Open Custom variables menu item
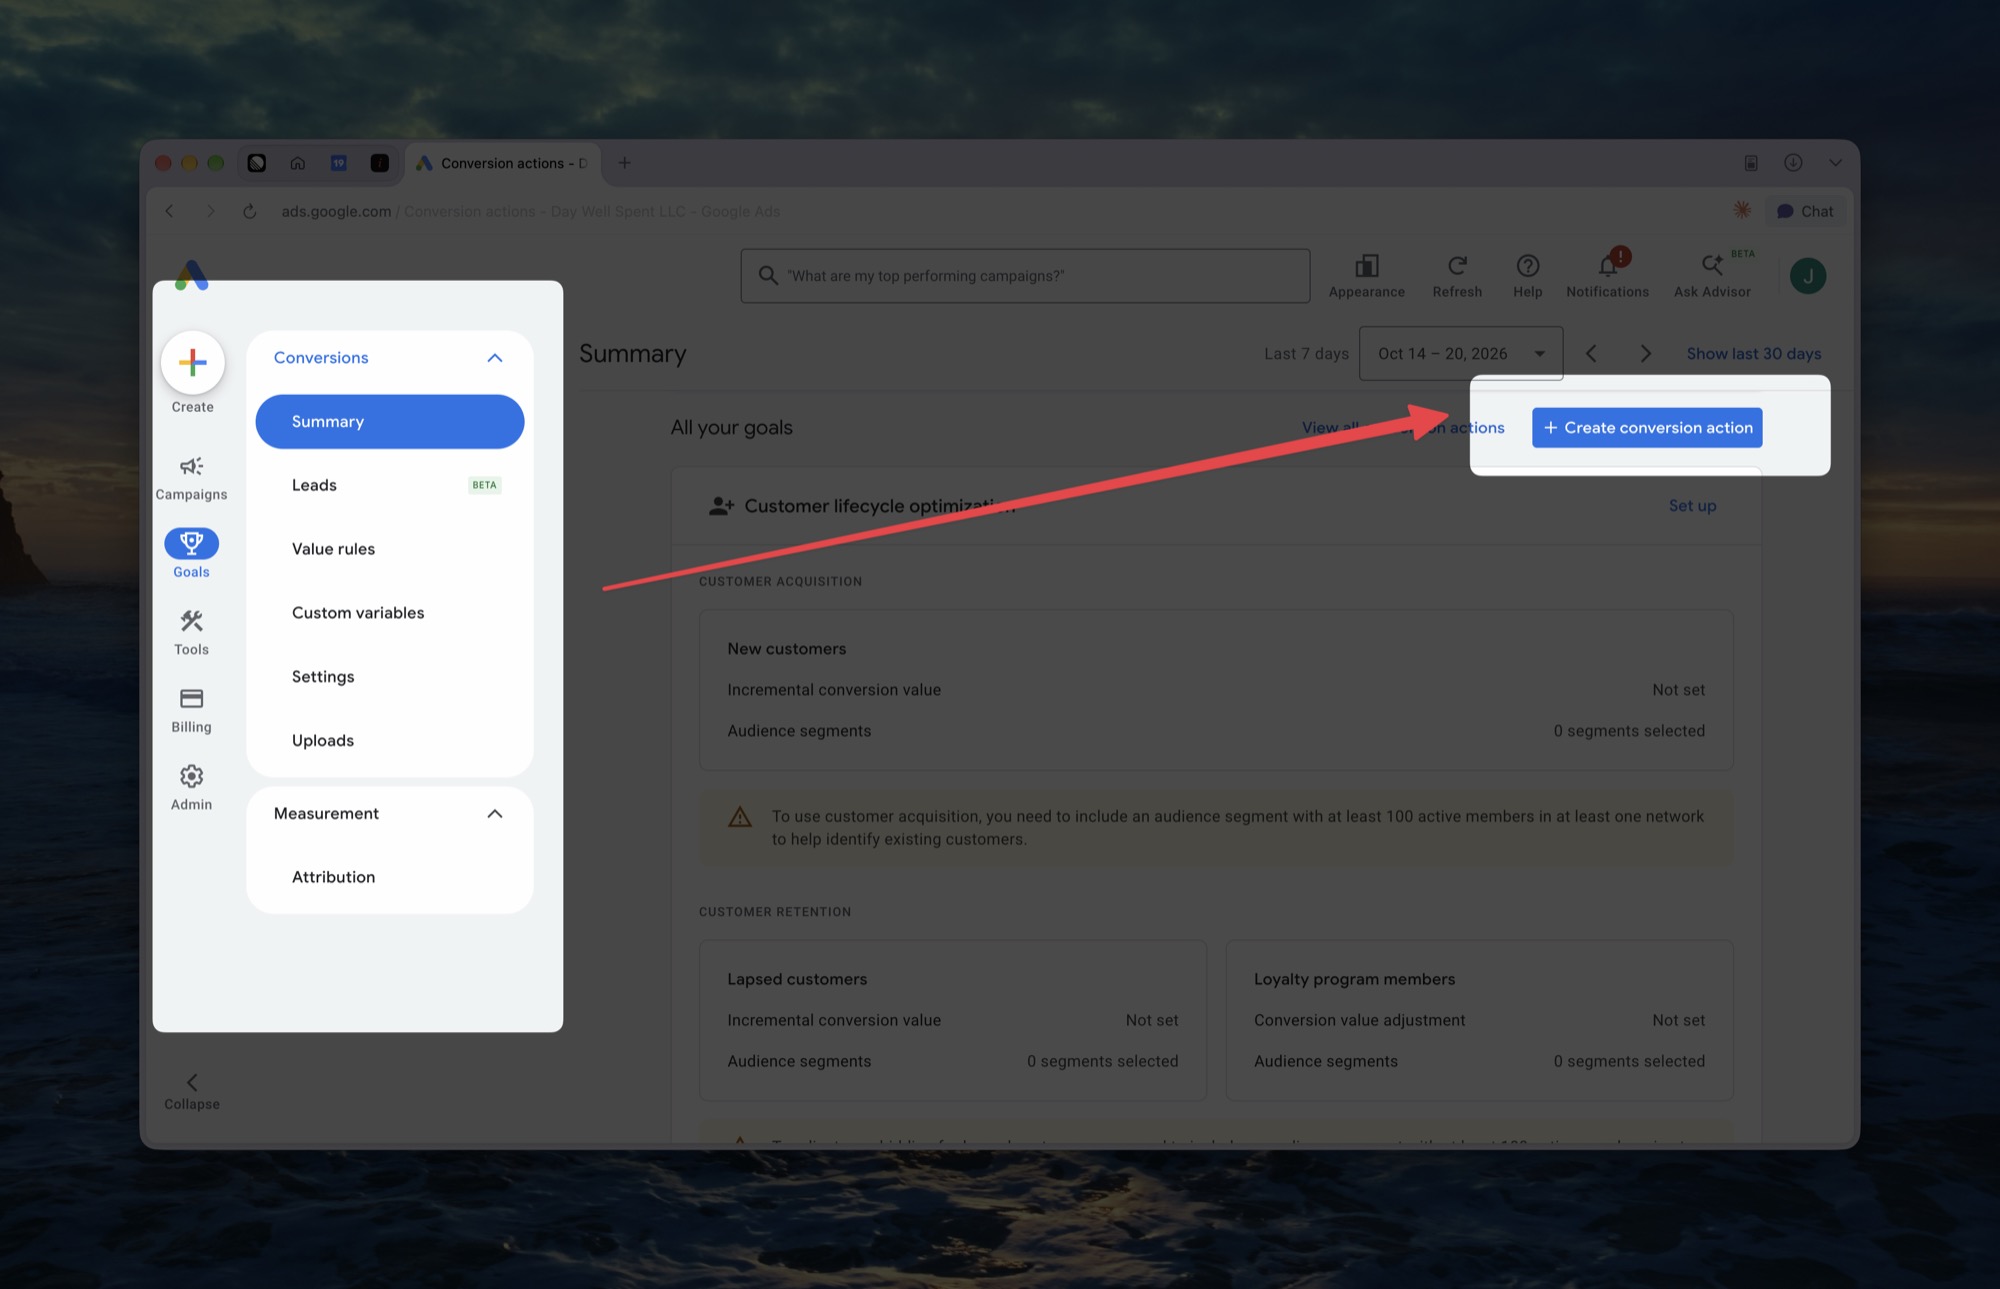The height and width of the screenshot is (1289, 2000). (390, 613)
